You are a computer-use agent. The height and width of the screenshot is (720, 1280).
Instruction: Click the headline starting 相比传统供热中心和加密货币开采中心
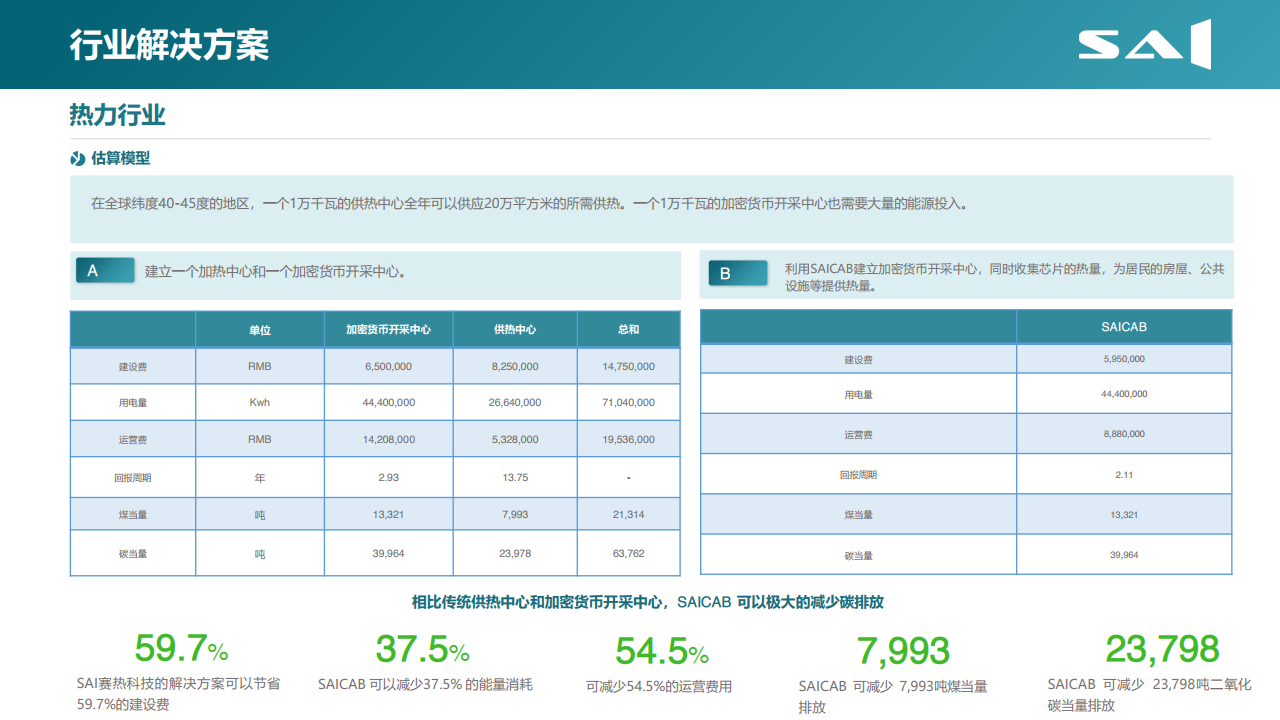(648, 602)
